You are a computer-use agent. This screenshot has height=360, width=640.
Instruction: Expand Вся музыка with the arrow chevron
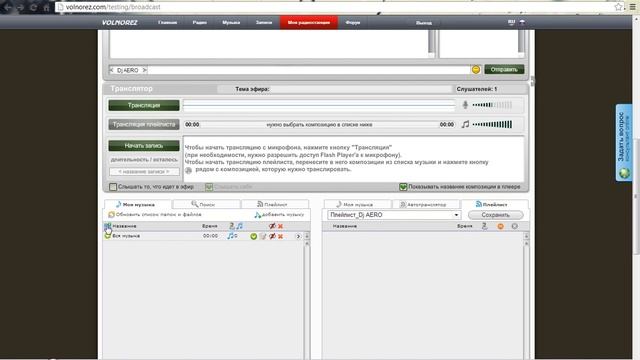click(298, 236)
